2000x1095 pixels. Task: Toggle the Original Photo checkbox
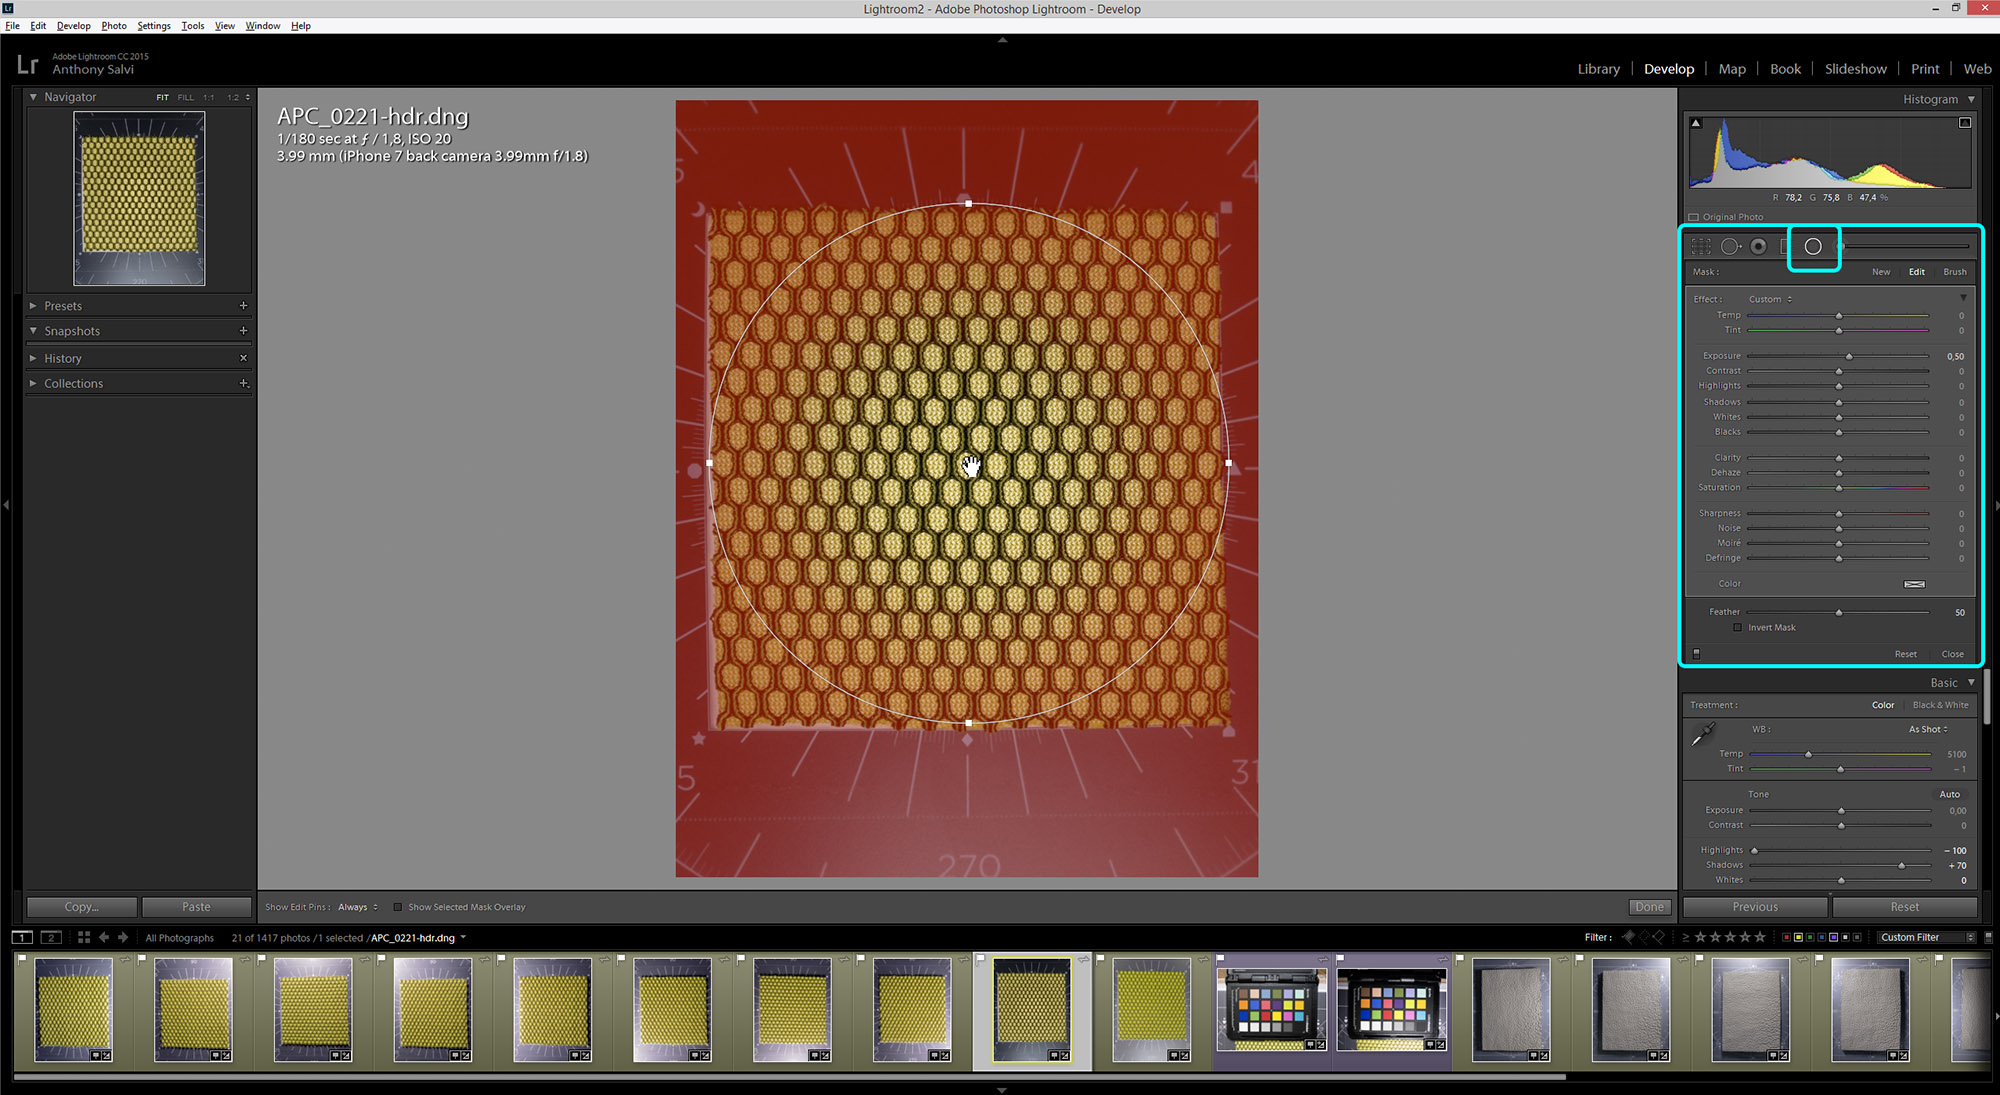click(x=1694, y=217)
